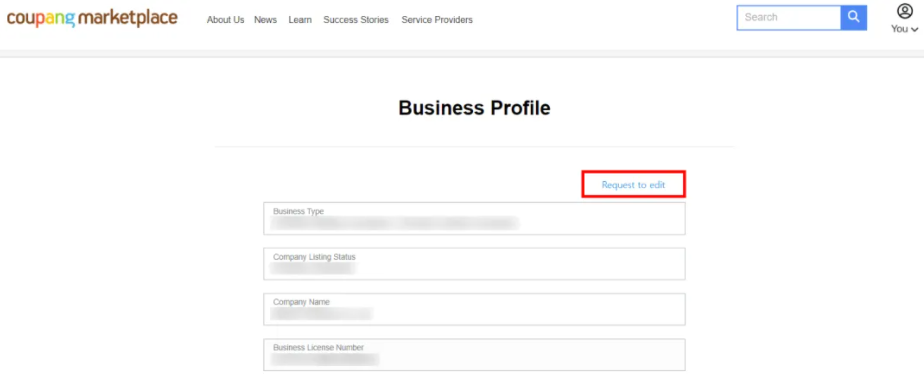Select Success Stories in the navigation
Image resolution: width=924 pixels, height=383 pixels.
coord(356,20)
